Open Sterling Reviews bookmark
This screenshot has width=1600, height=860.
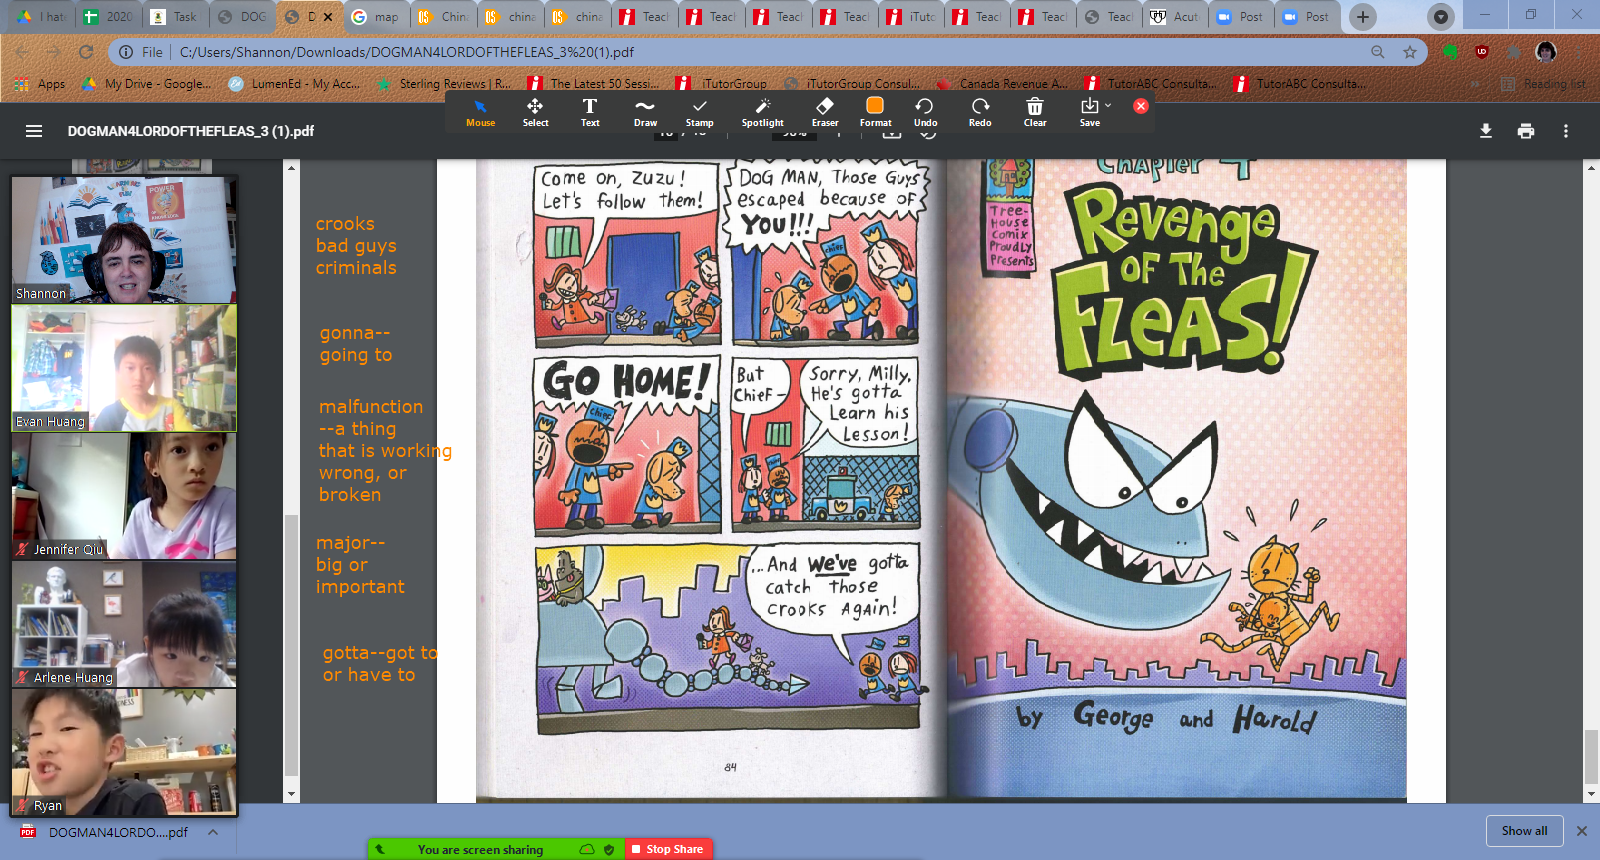point(444,84)
